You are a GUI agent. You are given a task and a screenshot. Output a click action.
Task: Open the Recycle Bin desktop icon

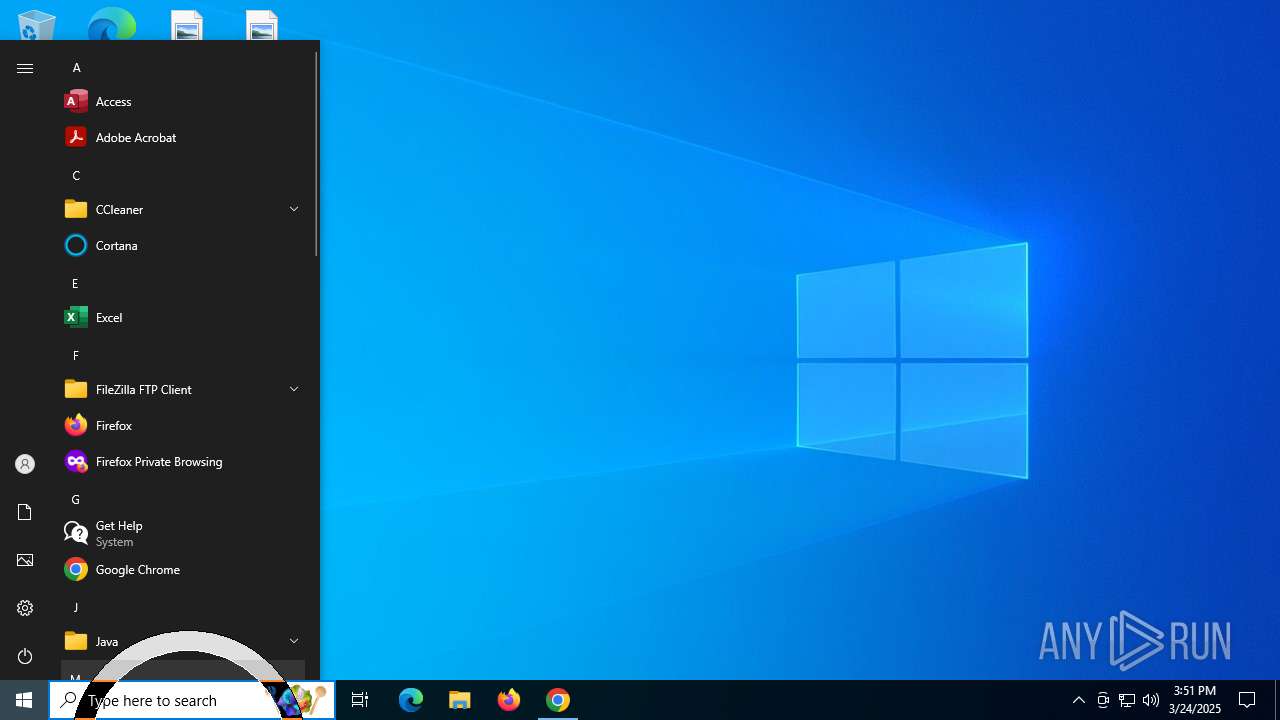point(37,25)
